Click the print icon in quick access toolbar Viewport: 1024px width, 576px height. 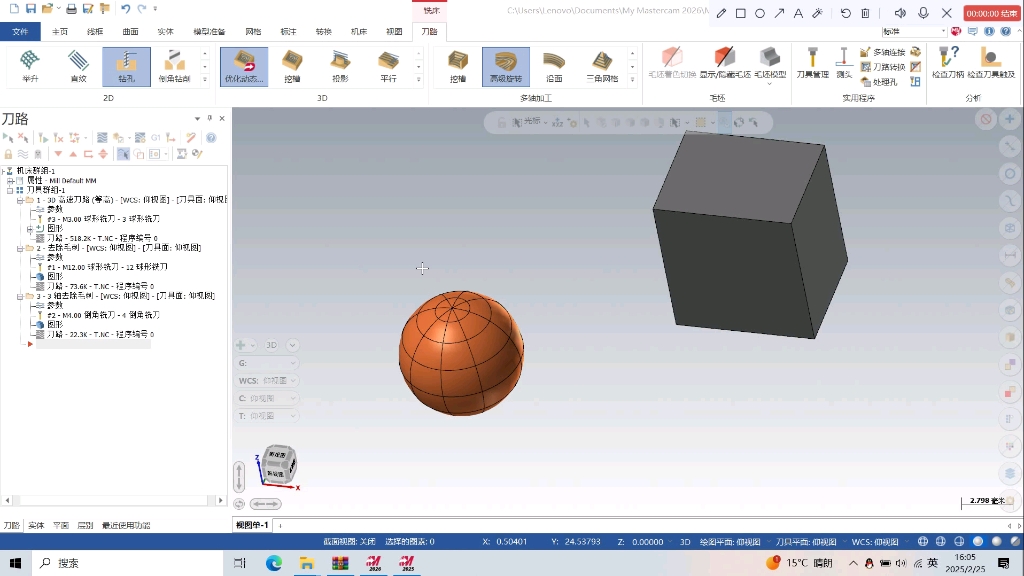coord(71,9)
